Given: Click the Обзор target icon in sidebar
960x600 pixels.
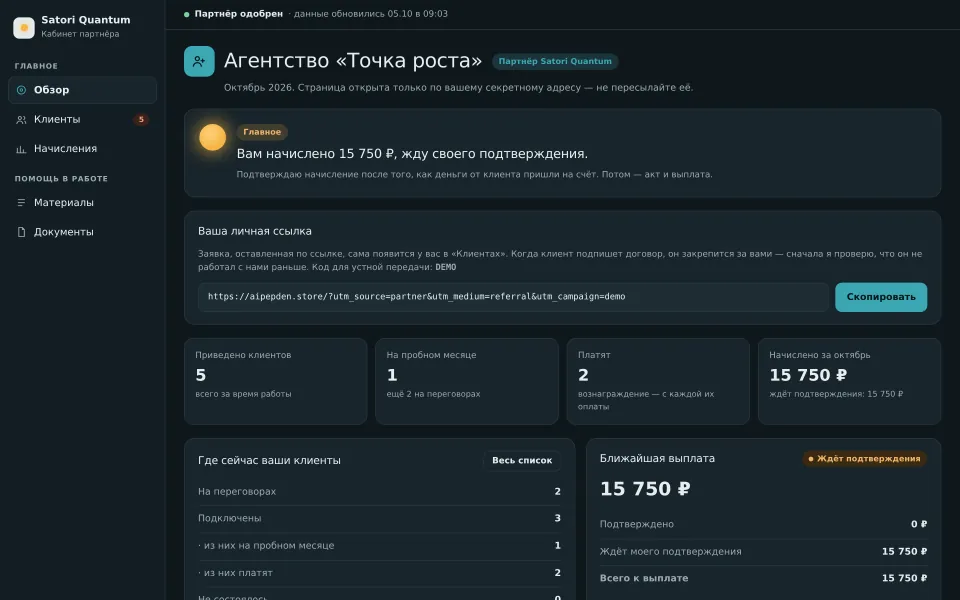Looking at the screenshot, I should coord(21,90).
